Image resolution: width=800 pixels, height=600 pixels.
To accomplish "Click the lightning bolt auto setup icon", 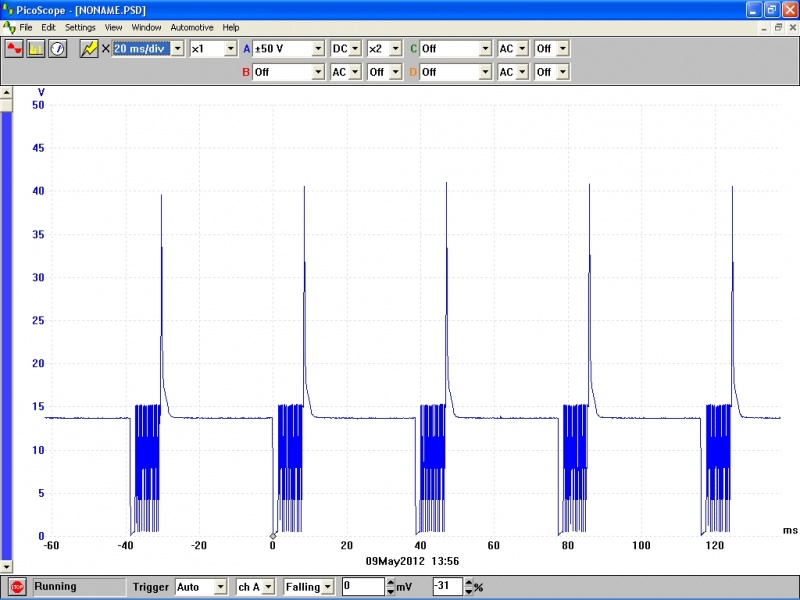I will click(89, 48).
